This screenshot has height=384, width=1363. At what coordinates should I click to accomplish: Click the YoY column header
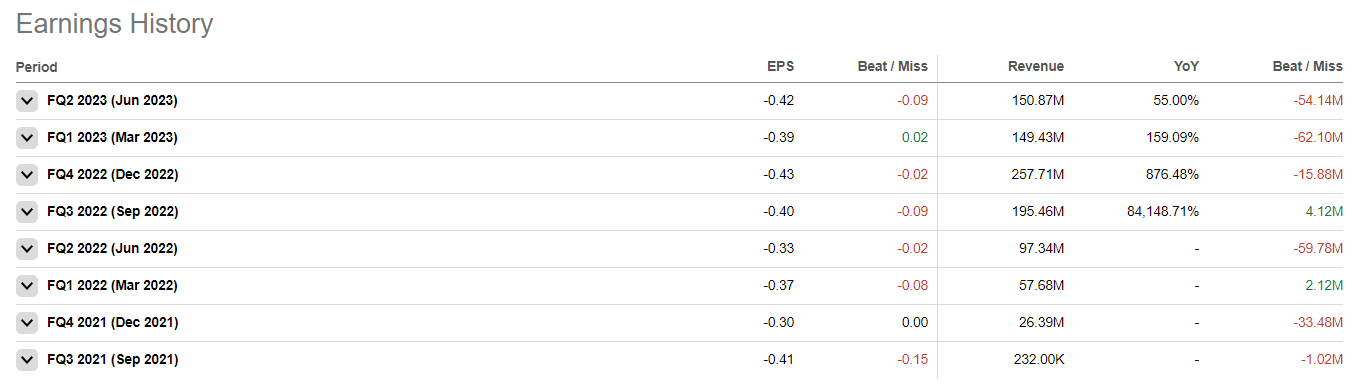[1186, 67]
